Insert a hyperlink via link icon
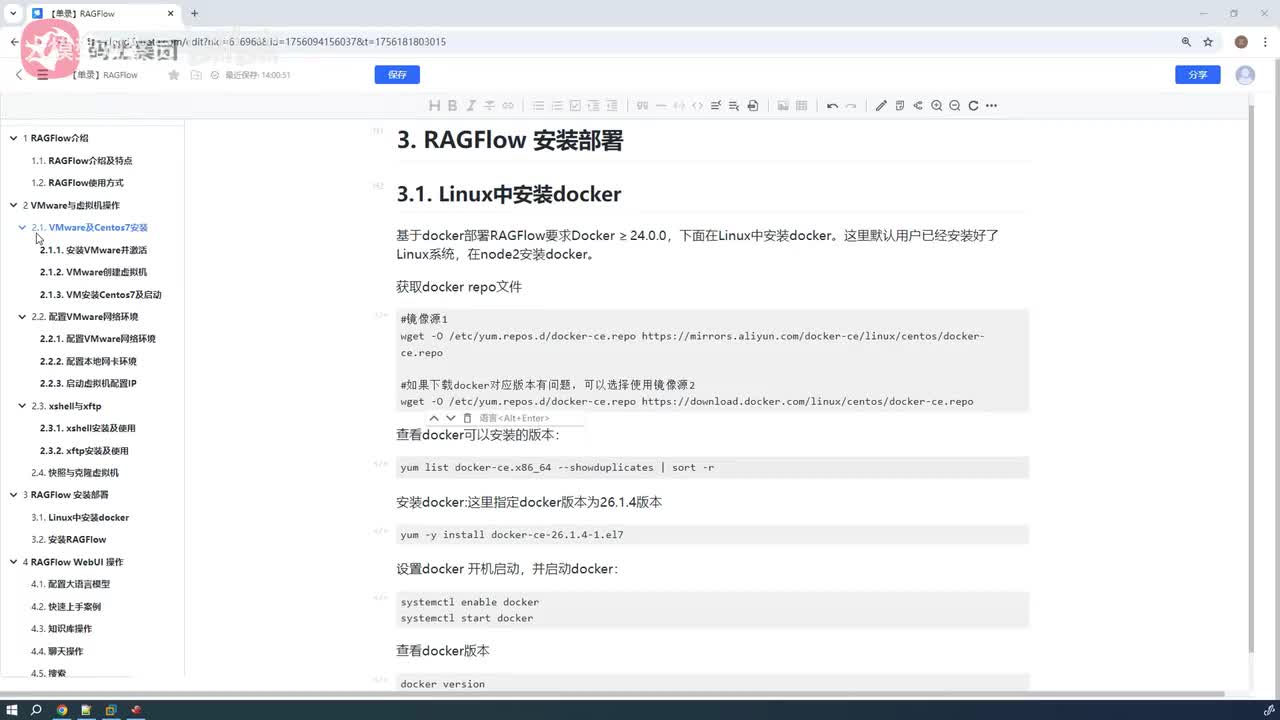Viewport: 1280px width, 720px height. point(508,105)
